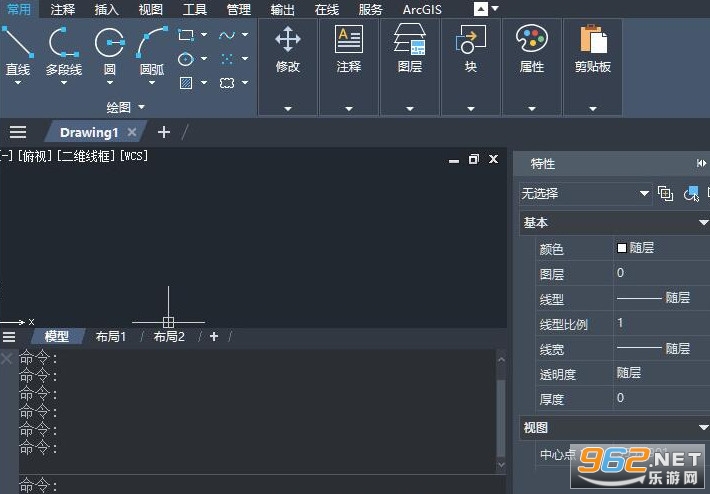710x494 pixels.
Task: Click the quick select icon in 特性 panel
Action: [691, 194]
